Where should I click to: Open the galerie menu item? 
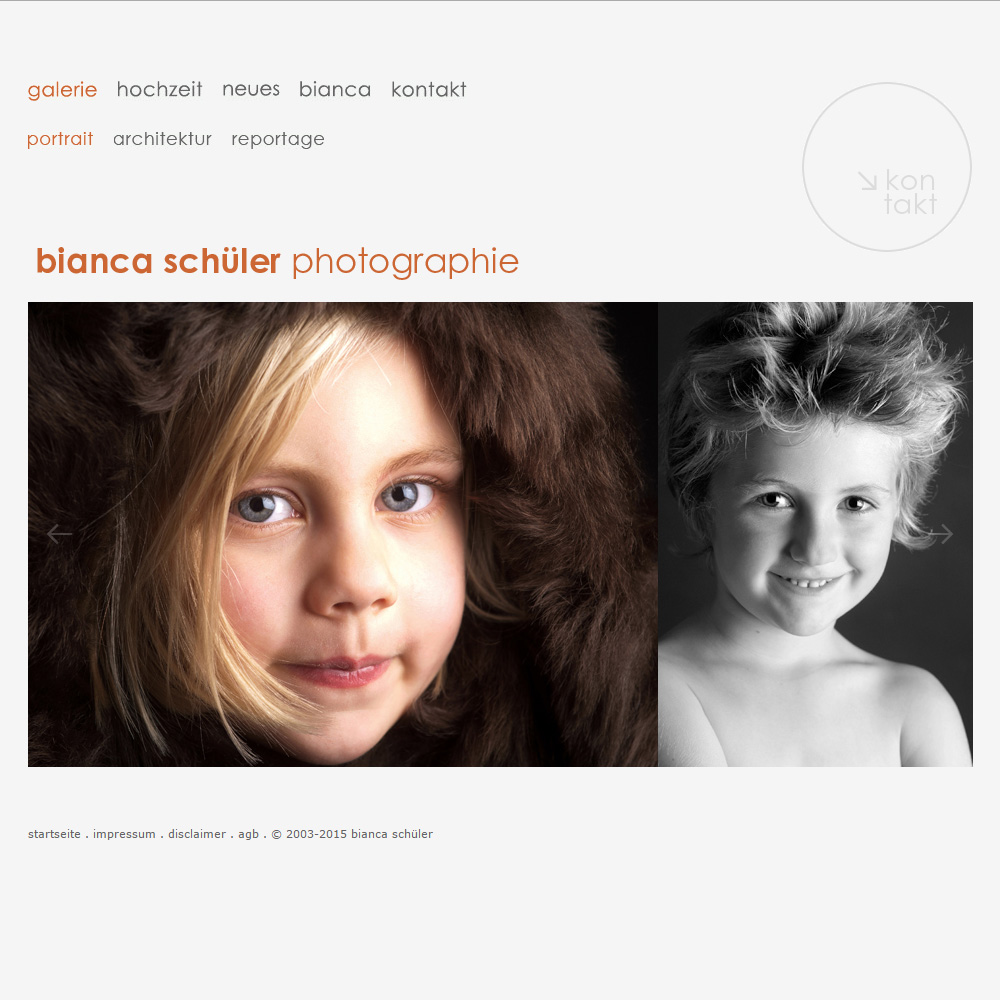(x=62, y=89)
